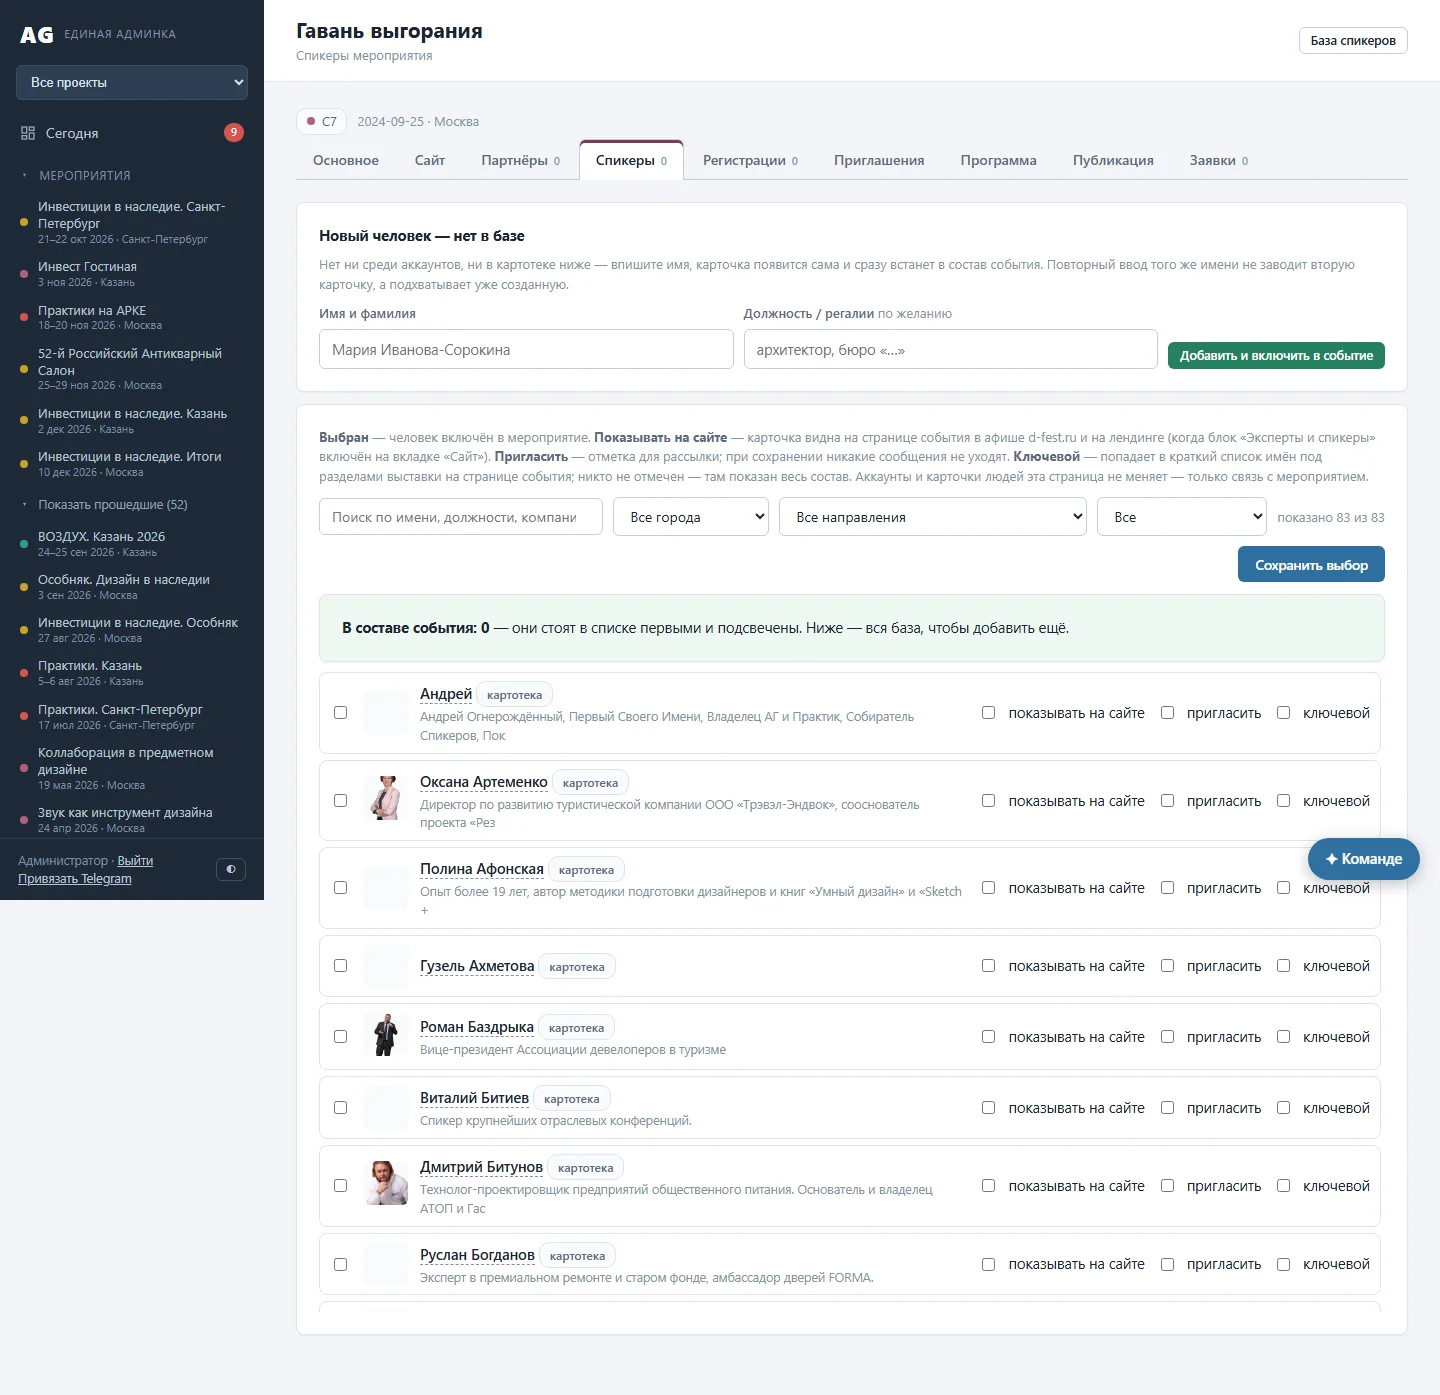Expand 'Показать прошедшие (52)' events

tap(112, 505)
